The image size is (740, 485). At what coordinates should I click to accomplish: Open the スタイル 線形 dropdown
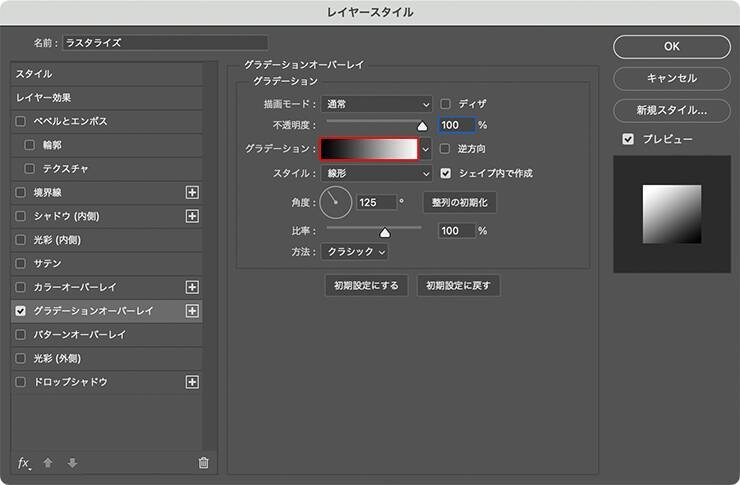[x=377, y=173]
